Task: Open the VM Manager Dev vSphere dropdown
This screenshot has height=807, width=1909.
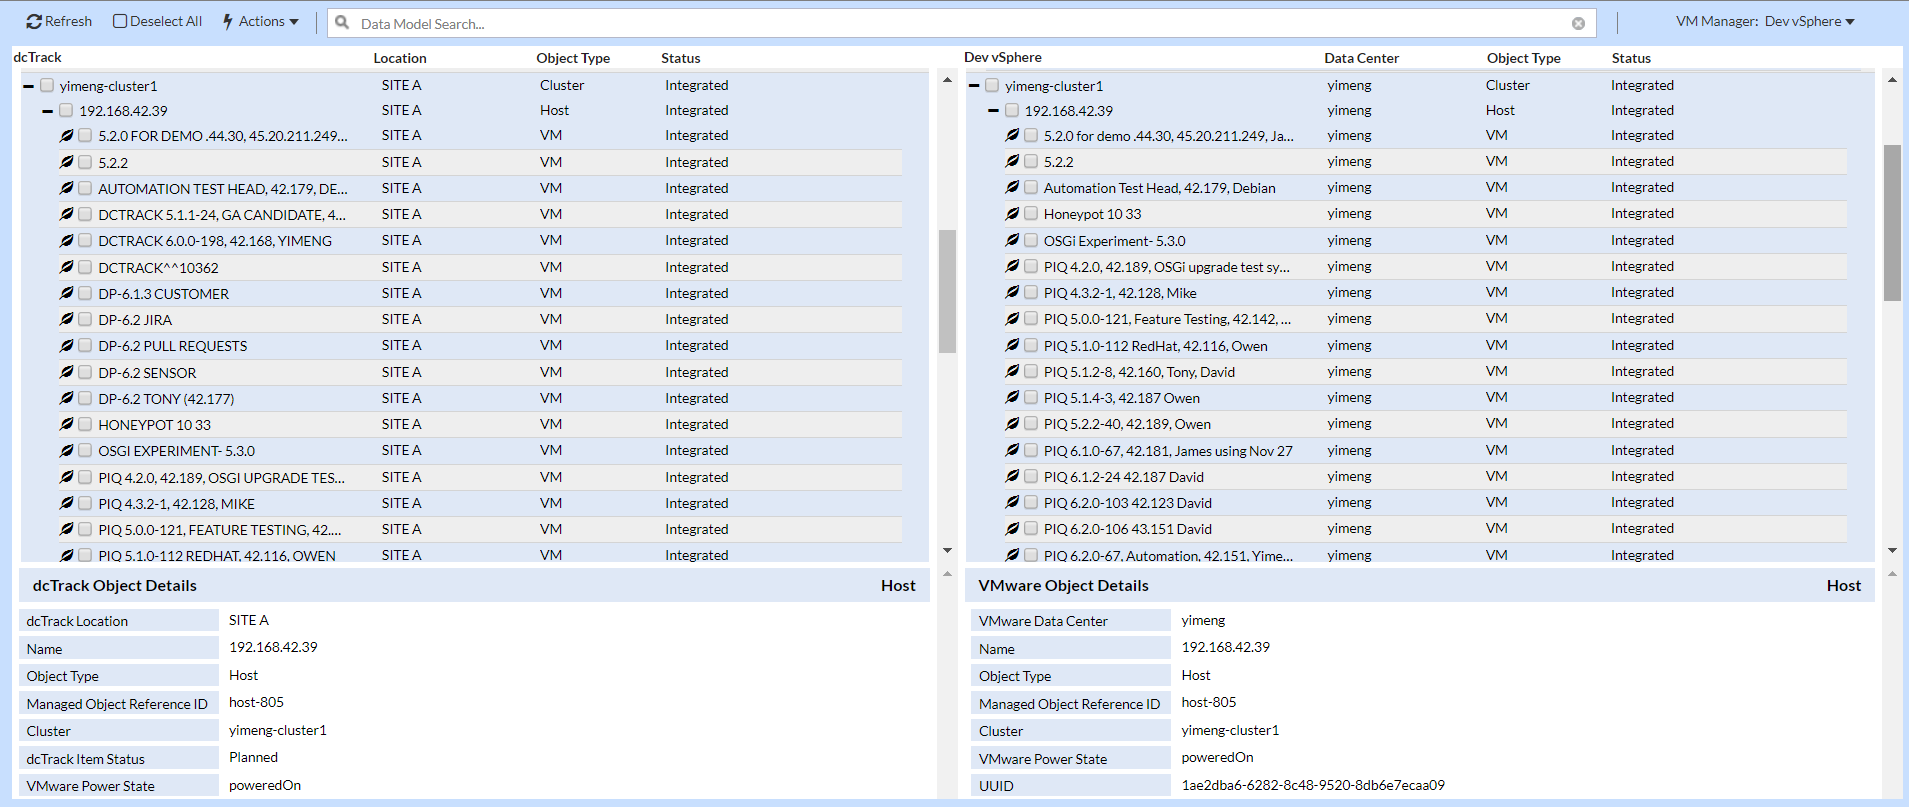Action: (1765, 22)
